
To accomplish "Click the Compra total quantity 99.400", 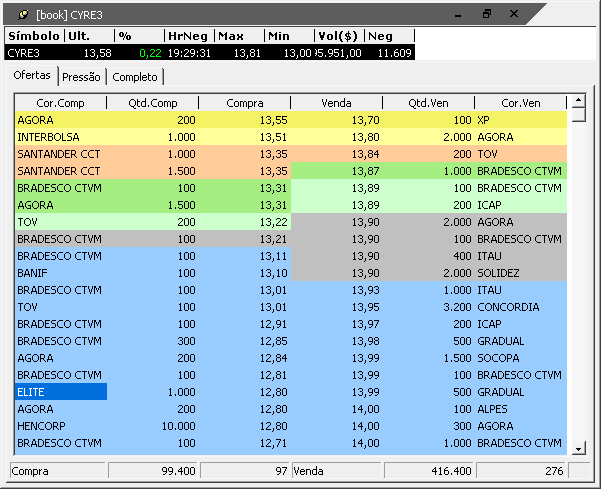I will [x=153, y=471].
